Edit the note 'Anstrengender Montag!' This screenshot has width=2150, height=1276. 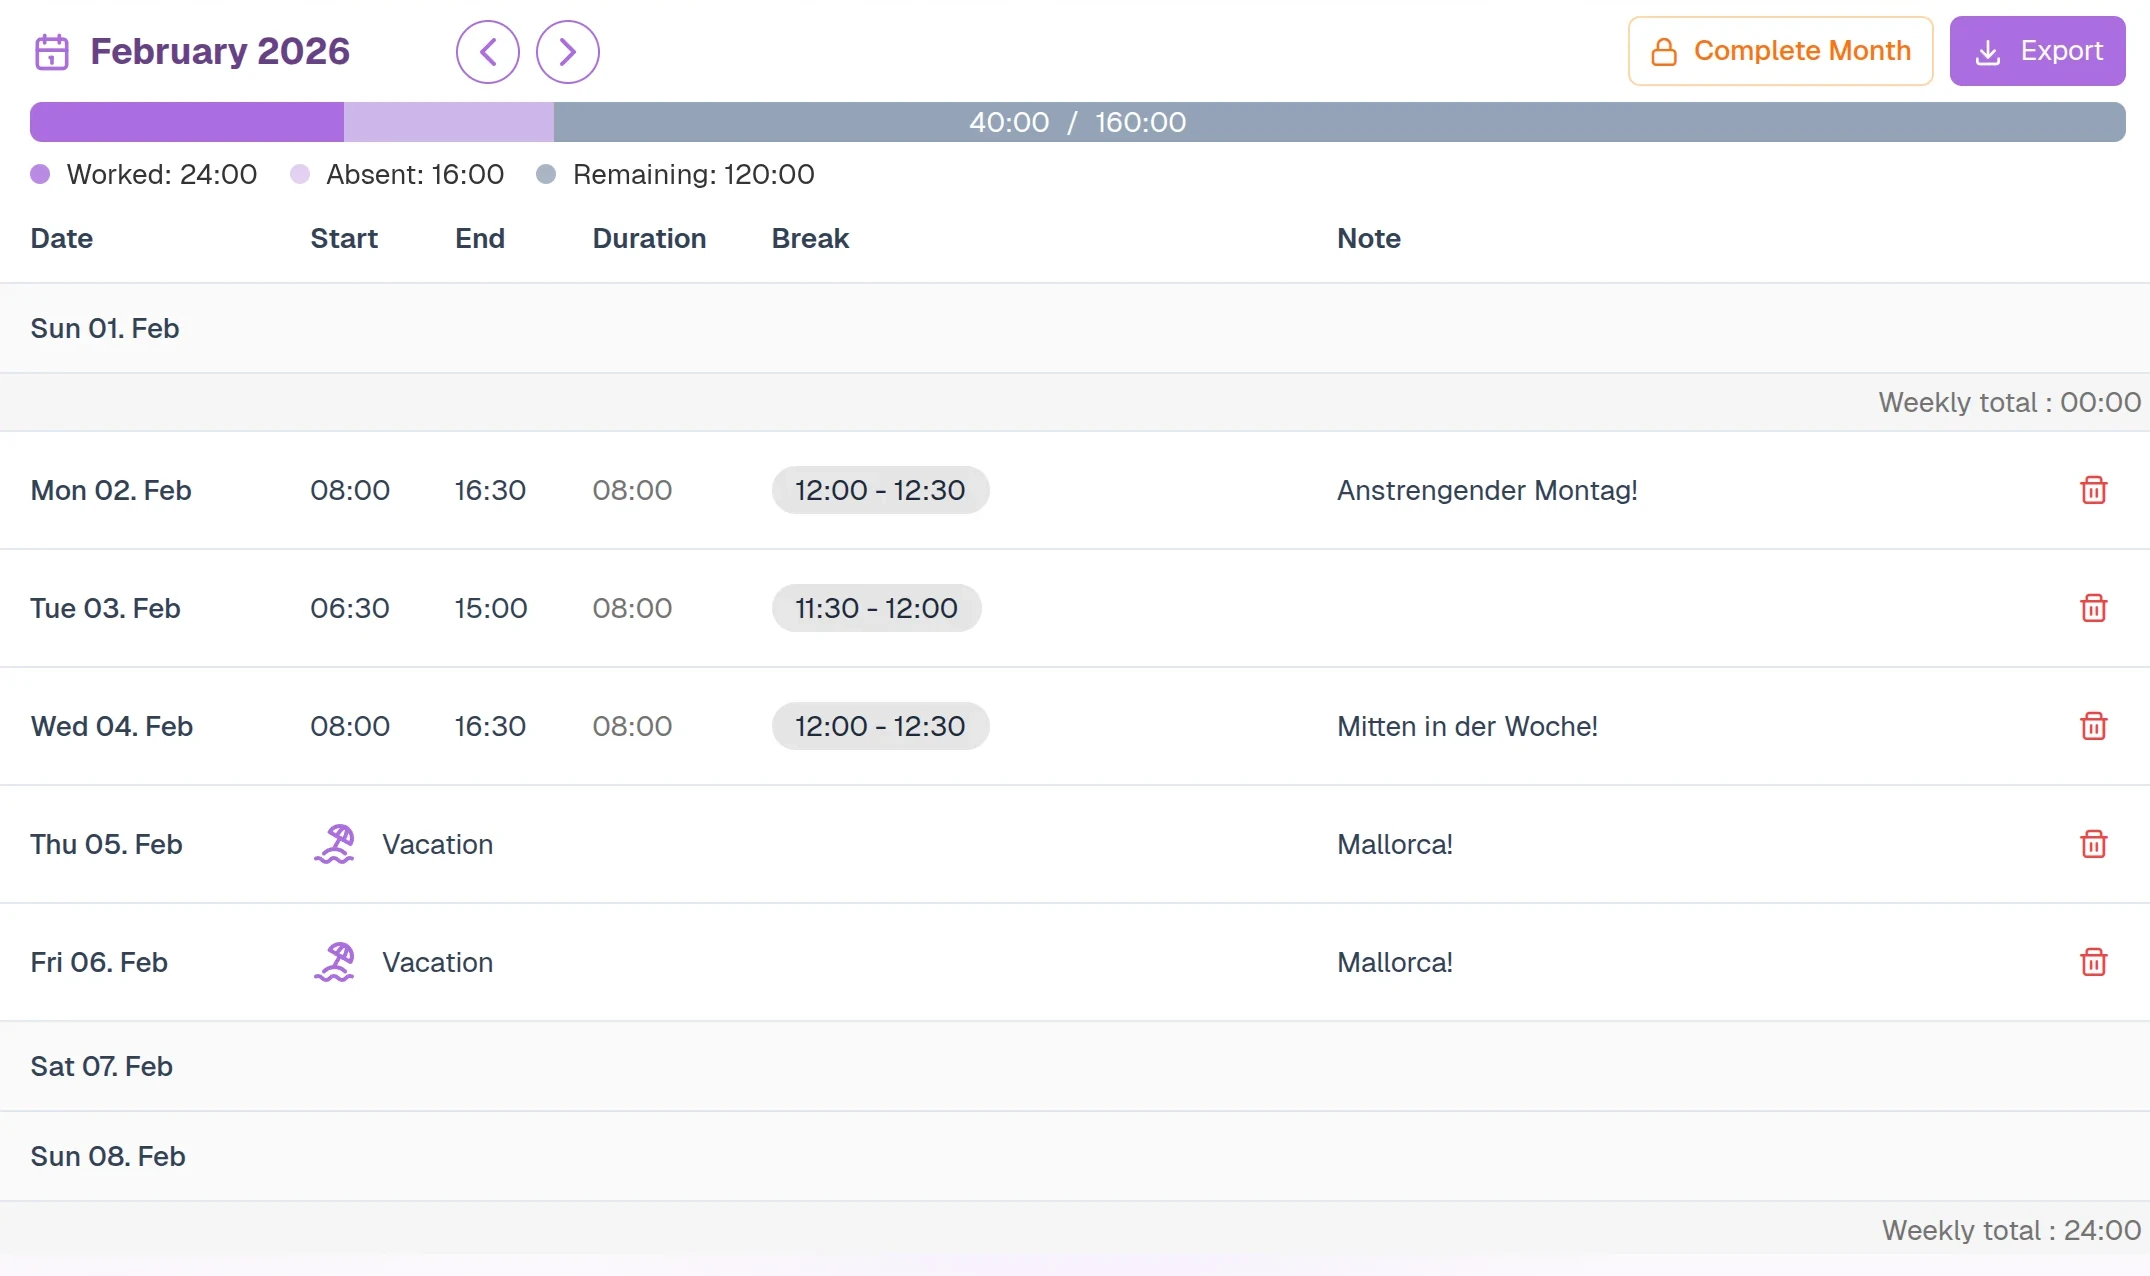[1486, 490]
